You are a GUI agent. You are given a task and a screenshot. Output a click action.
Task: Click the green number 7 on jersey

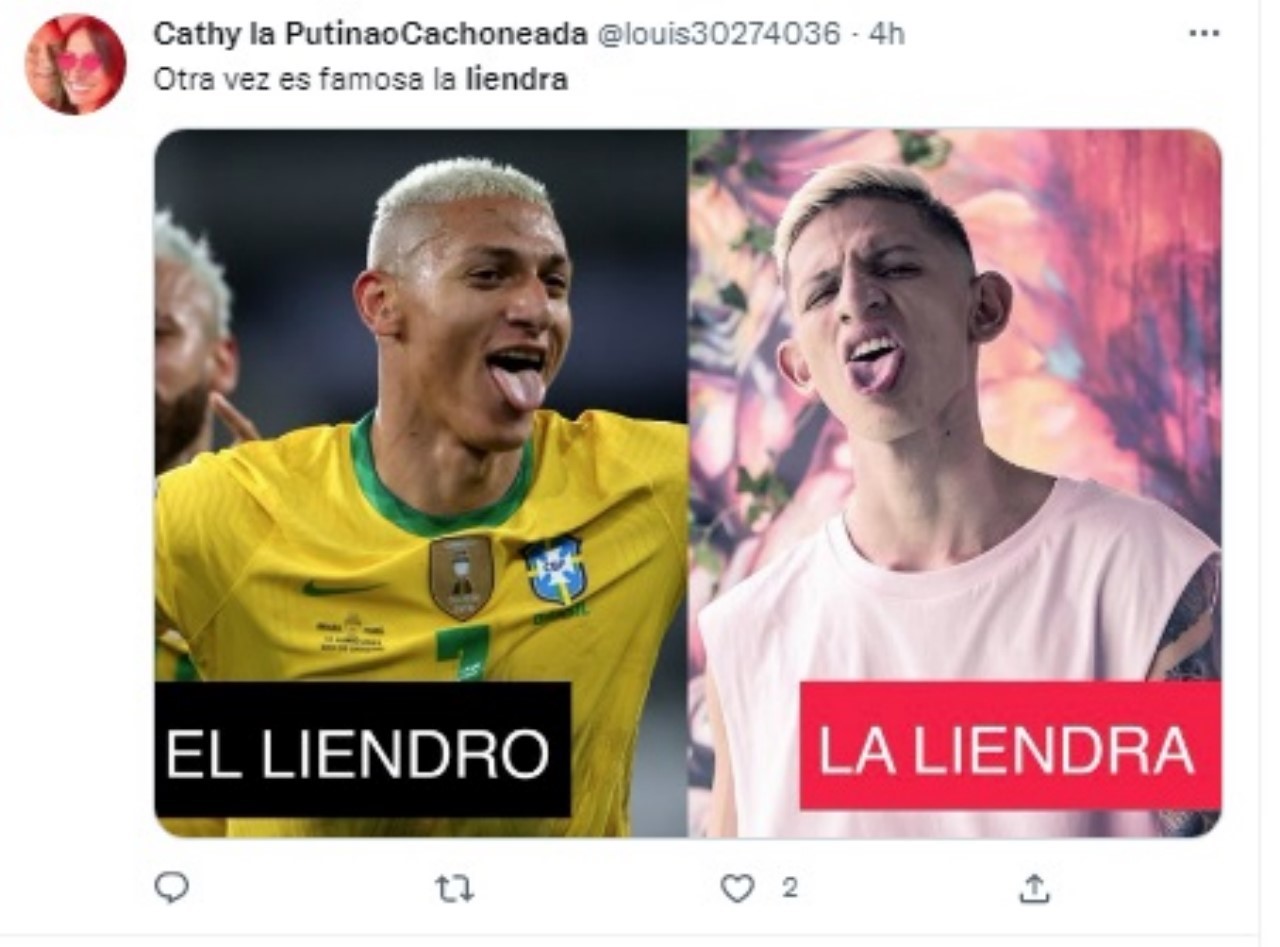(x=462, y=651)
